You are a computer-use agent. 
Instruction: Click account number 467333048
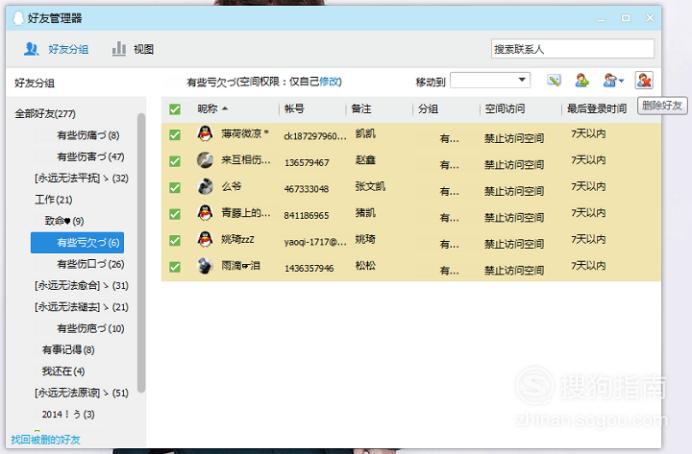tap(307, 189)
